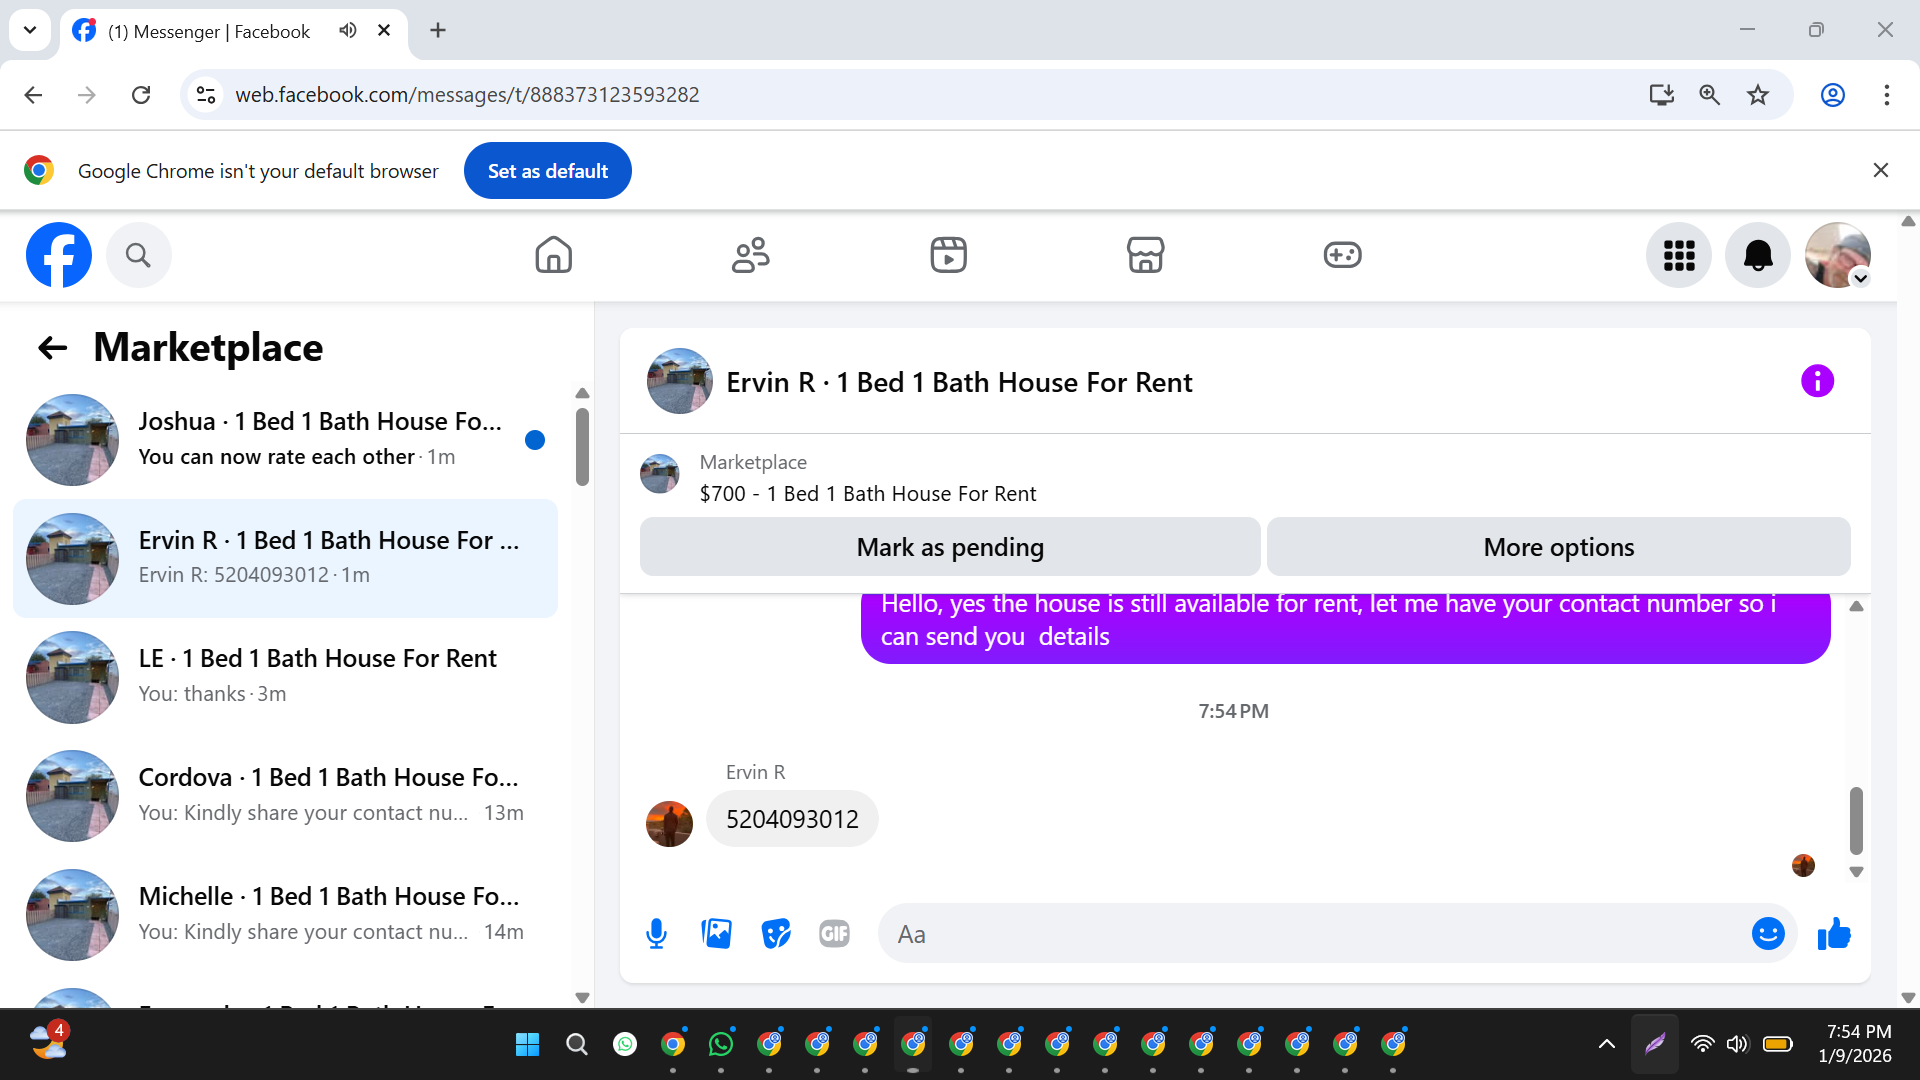Open conversation information purple icon

coord(1817,381)
